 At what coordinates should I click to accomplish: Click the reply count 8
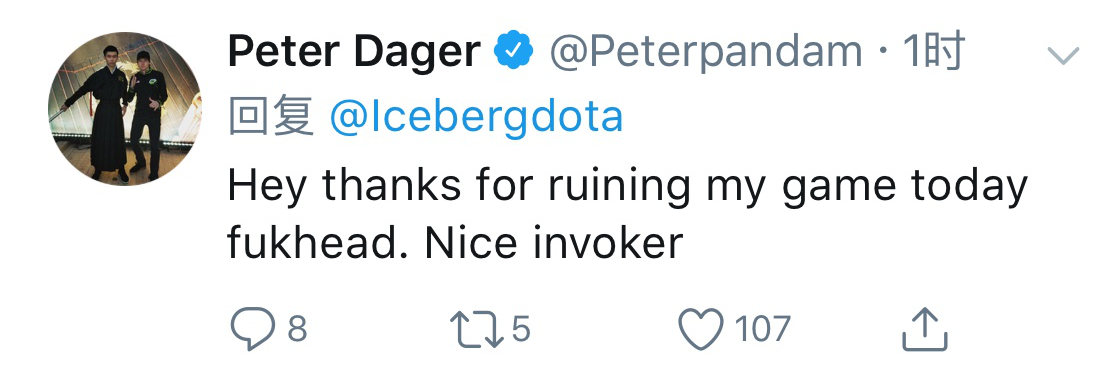298,330
